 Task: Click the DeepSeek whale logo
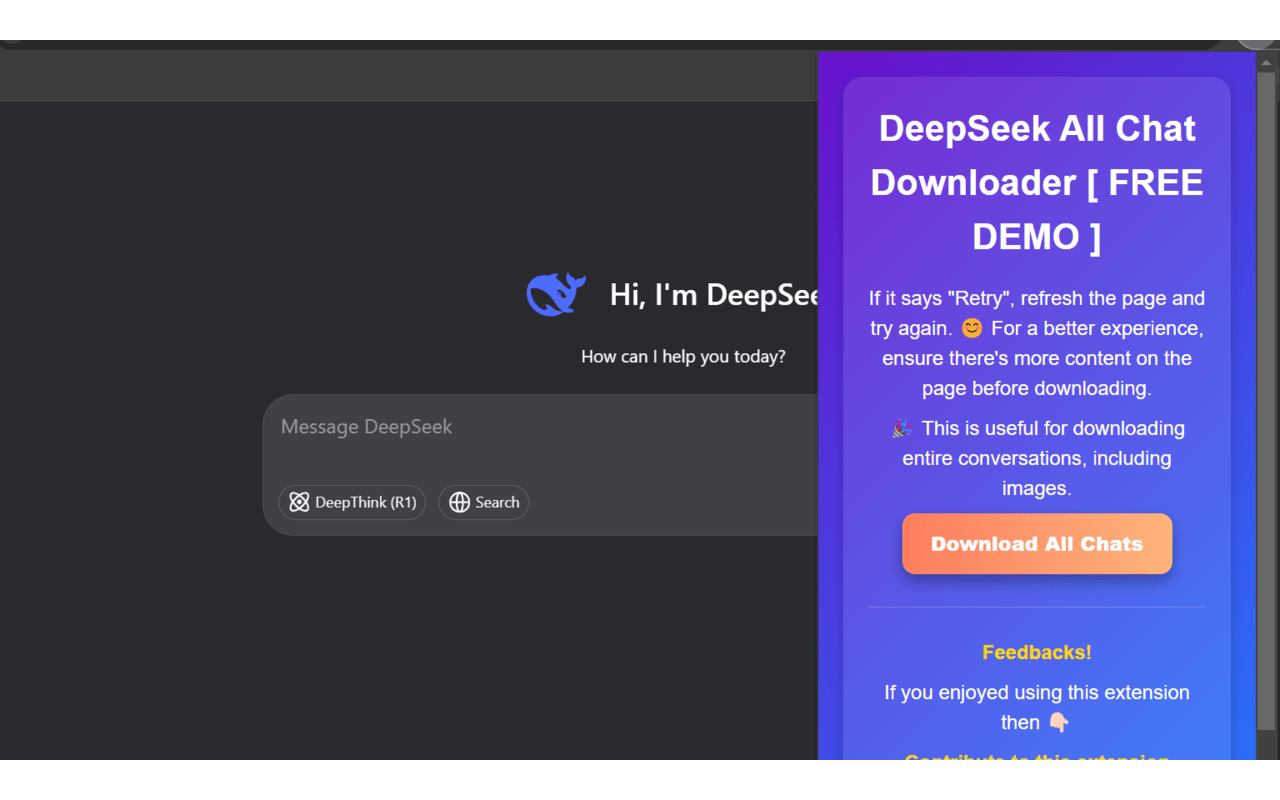pyautogui.click(x=556, y=294)
